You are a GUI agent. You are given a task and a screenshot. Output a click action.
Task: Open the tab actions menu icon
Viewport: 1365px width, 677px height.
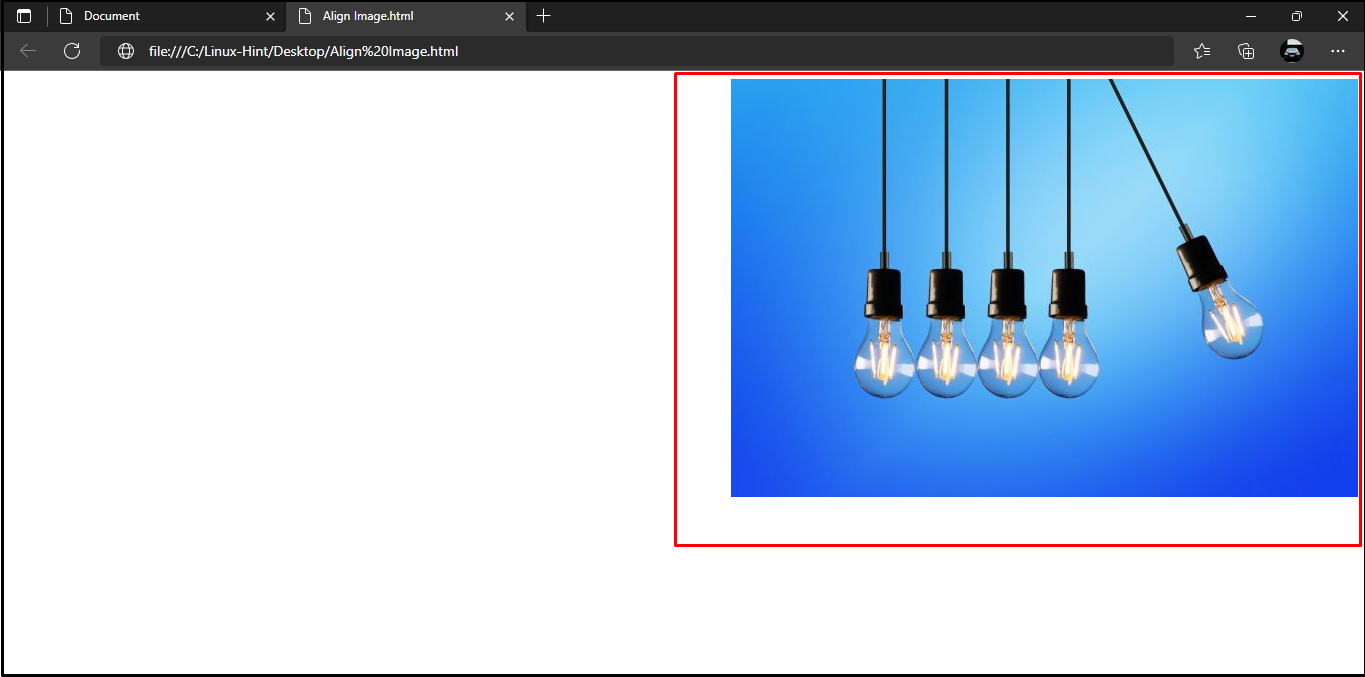coord(24,16)
